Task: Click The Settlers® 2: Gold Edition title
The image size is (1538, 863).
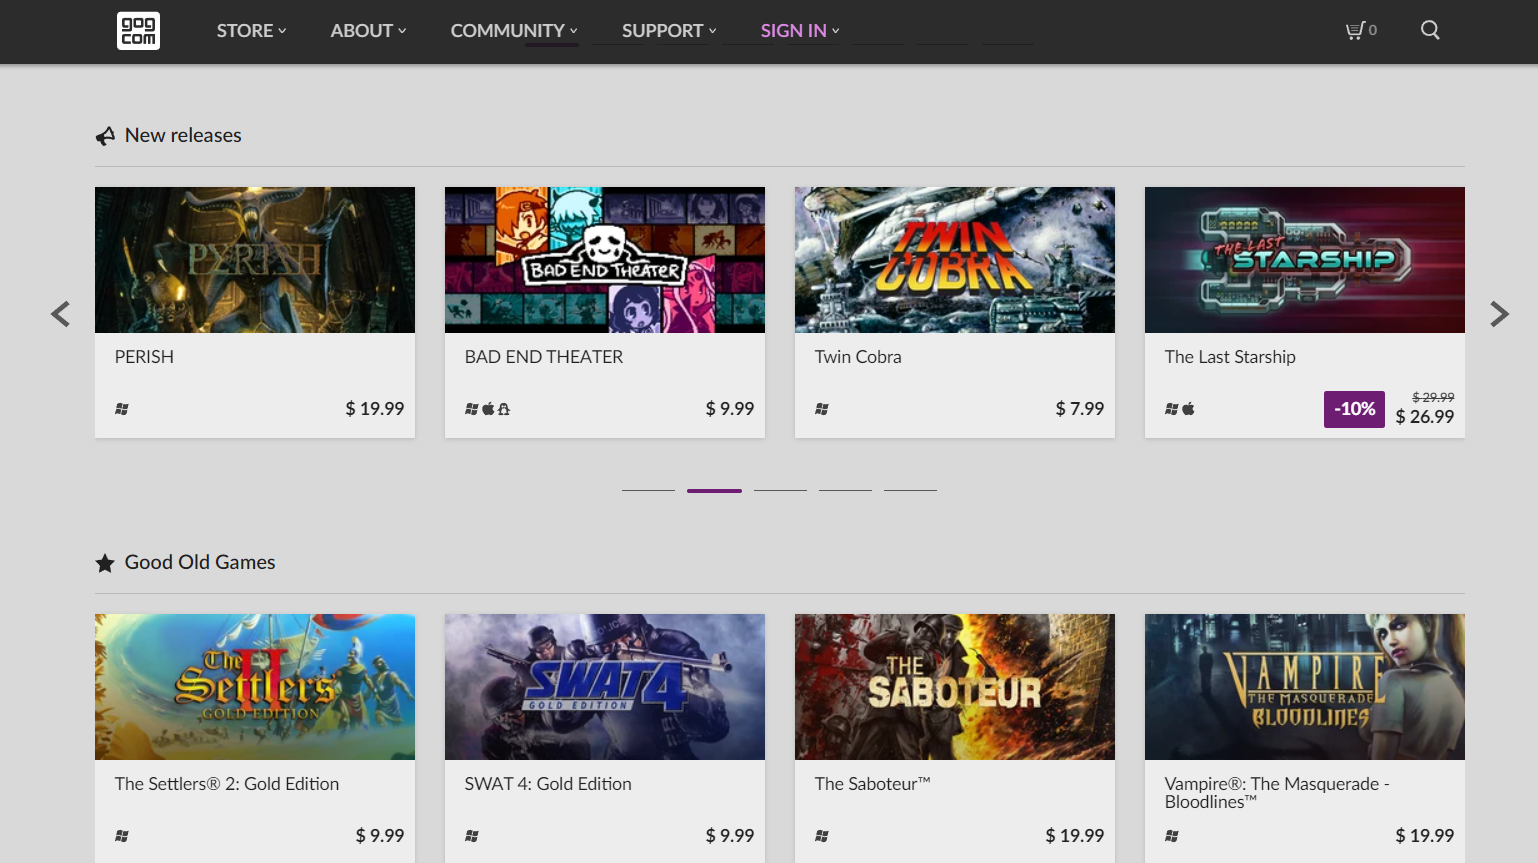Action: point(227,784)
